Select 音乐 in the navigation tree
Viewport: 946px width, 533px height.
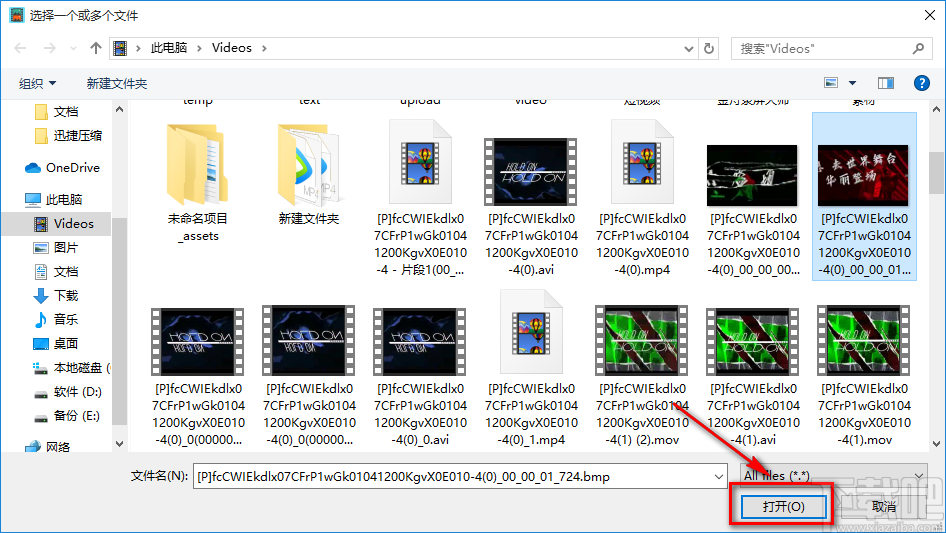[x=56, y=319]
